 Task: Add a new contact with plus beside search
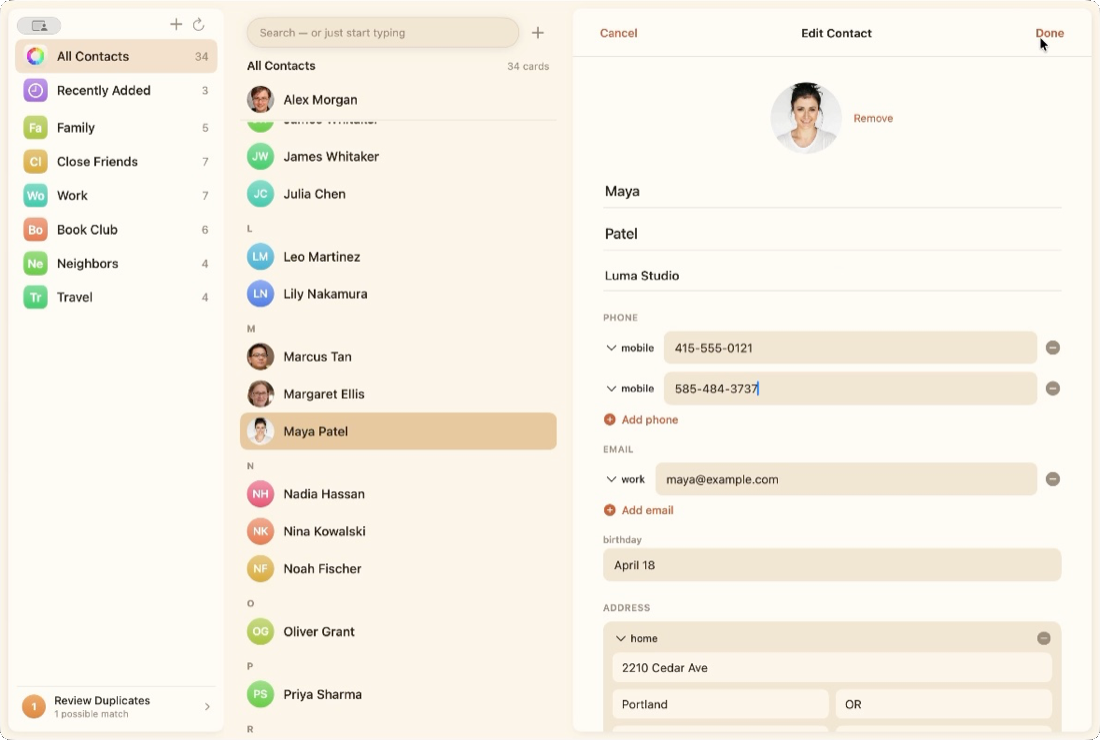(537, 32)
